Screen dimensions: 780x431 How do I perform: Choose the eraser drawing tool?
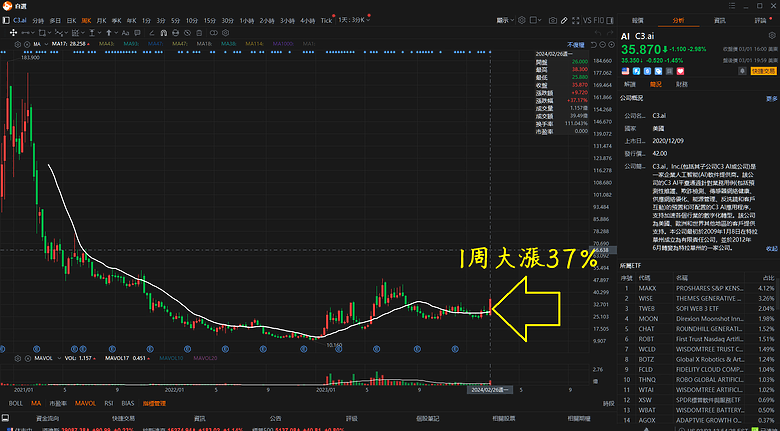(x=152, y=33)
